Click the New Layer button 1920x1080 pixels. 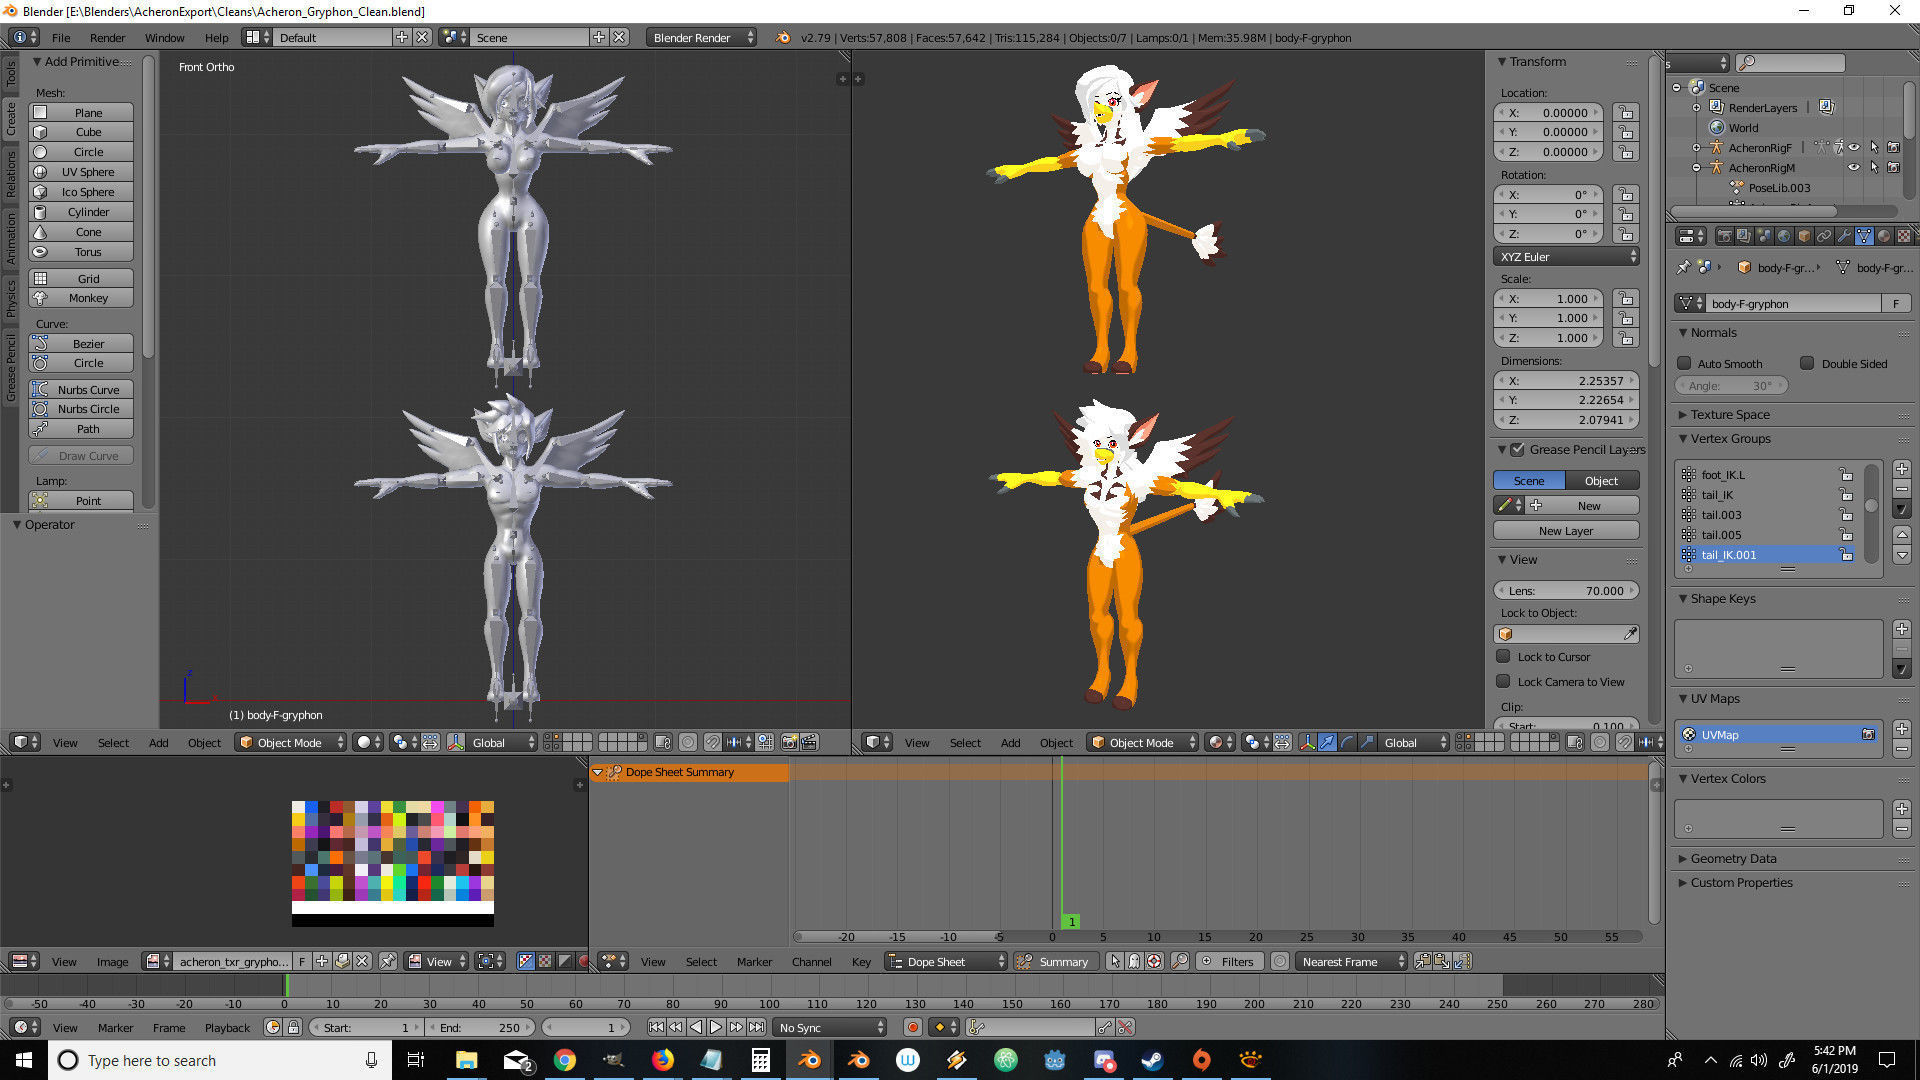click(x=1566, y=530)
